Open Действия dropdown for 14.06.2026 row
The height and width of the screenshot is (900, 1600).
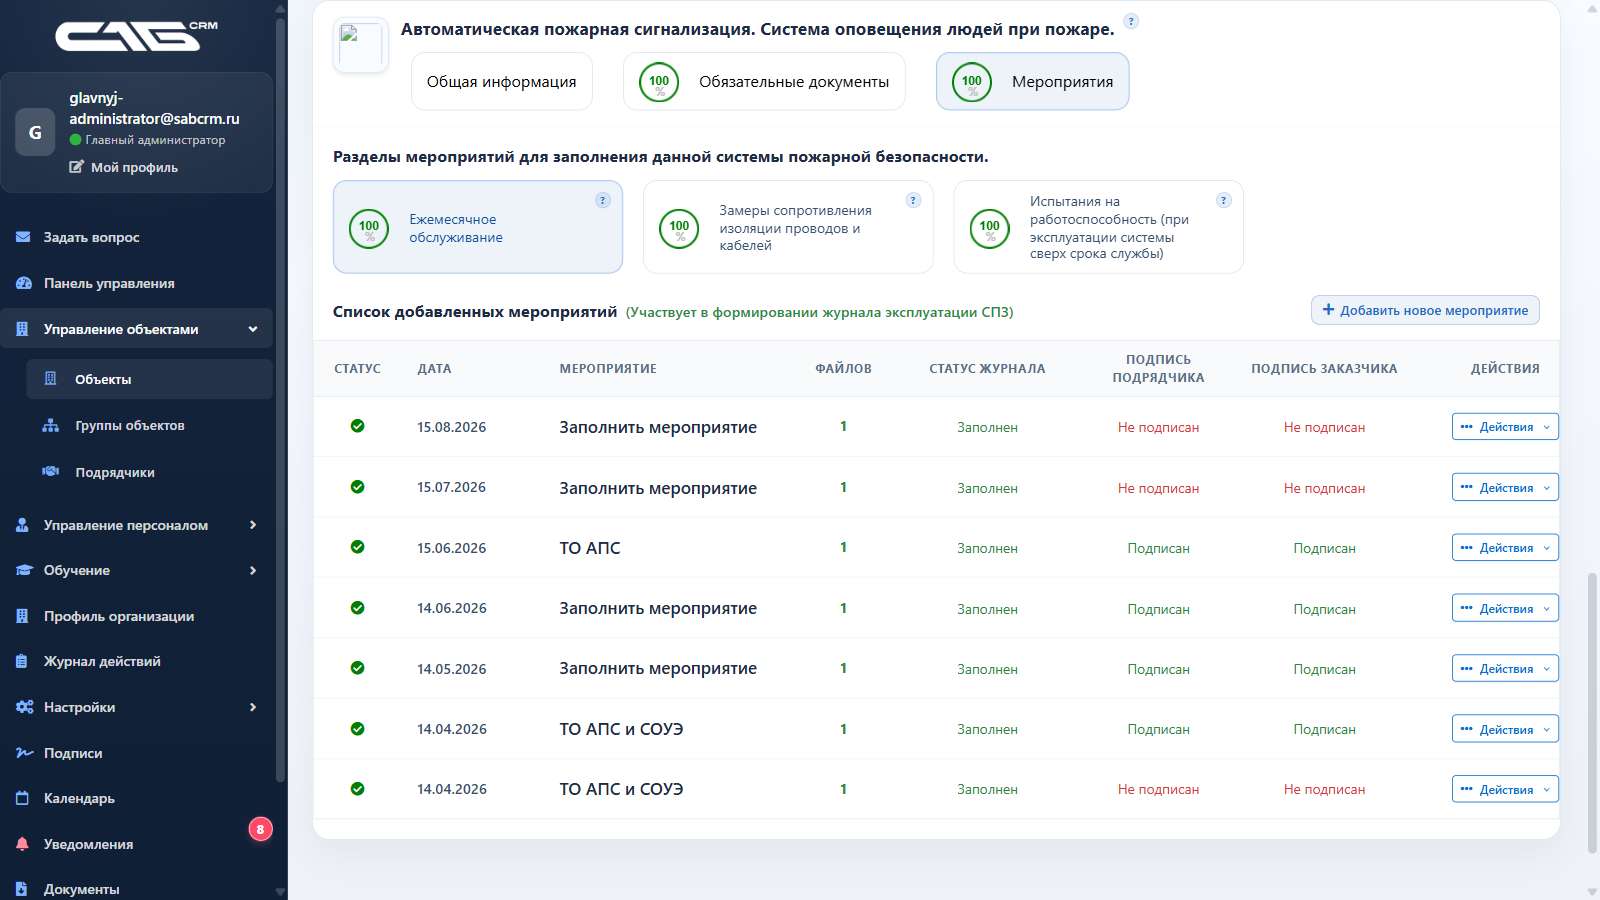tap(1505, 608)
